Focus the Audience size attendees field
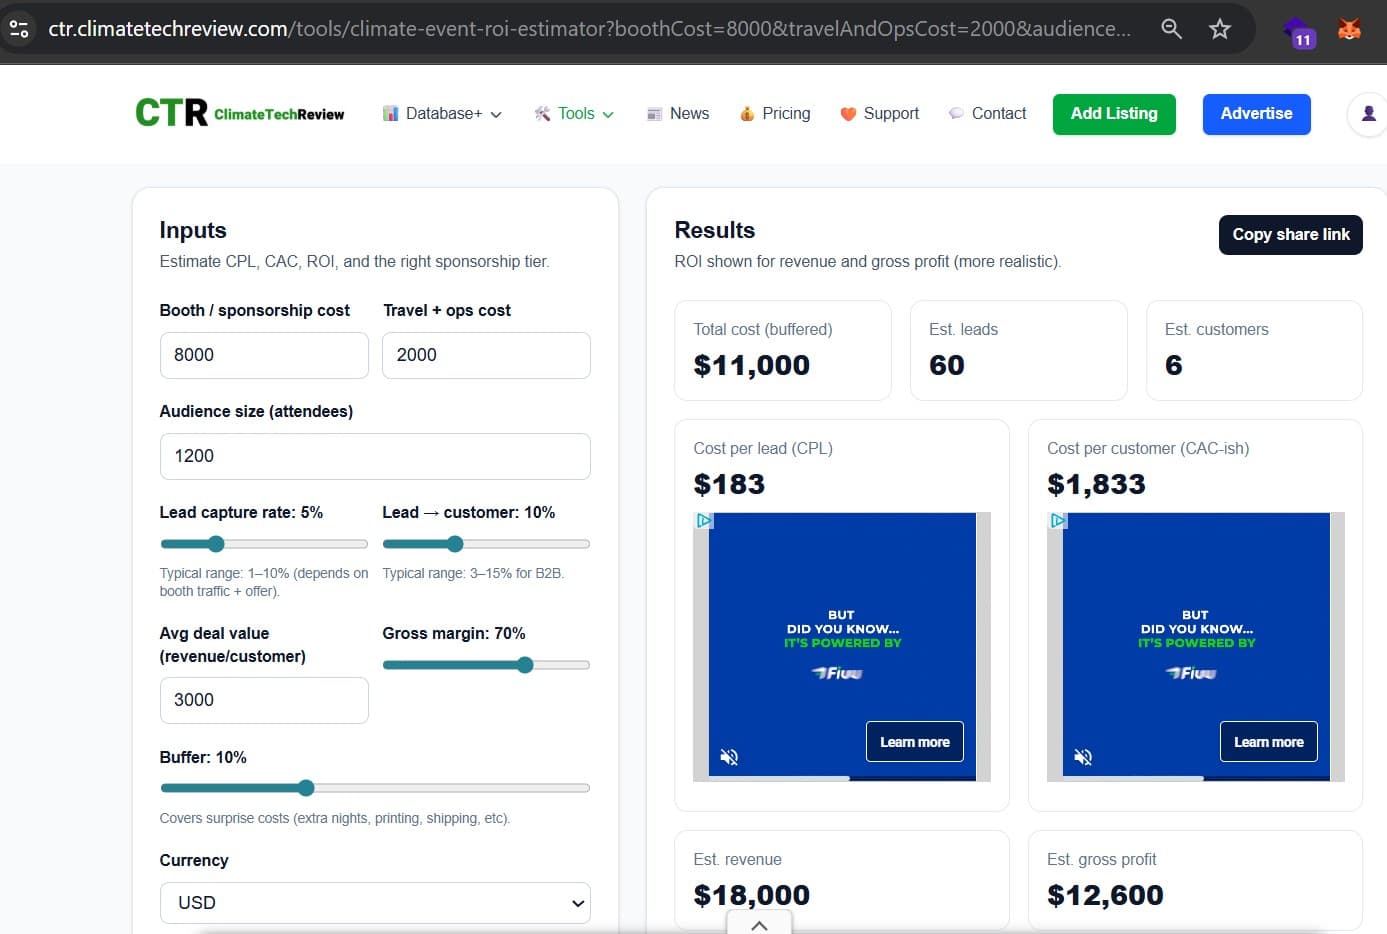1387x934 pixels. pos(375,456)
